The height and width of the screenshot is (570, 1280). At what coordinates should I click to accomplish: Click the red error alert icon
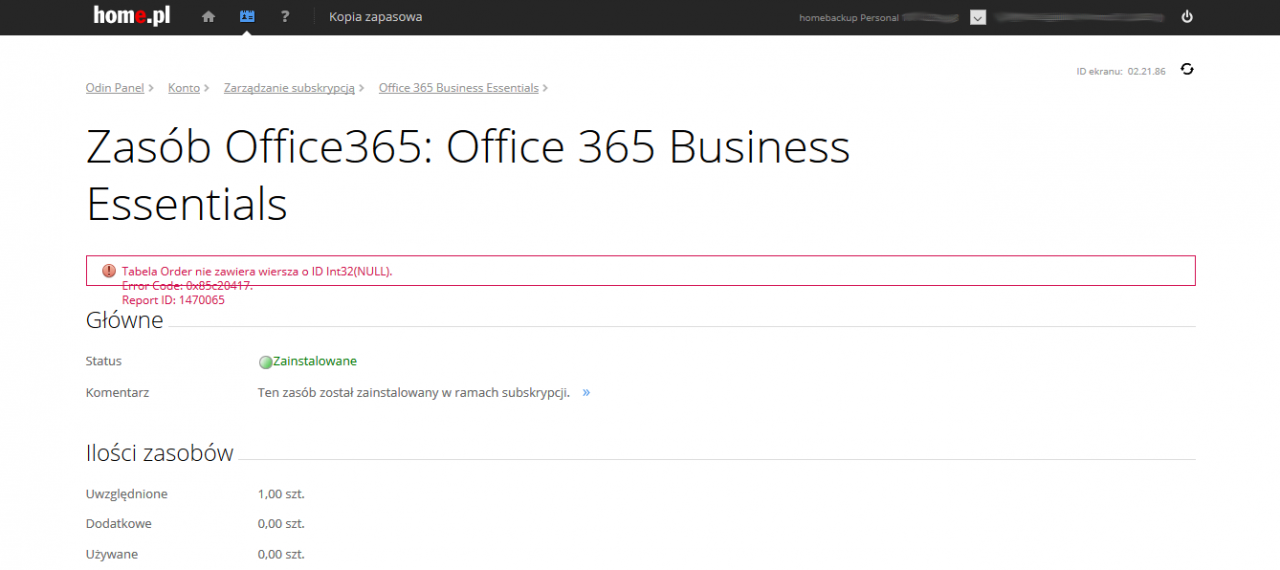coord(109,271)
